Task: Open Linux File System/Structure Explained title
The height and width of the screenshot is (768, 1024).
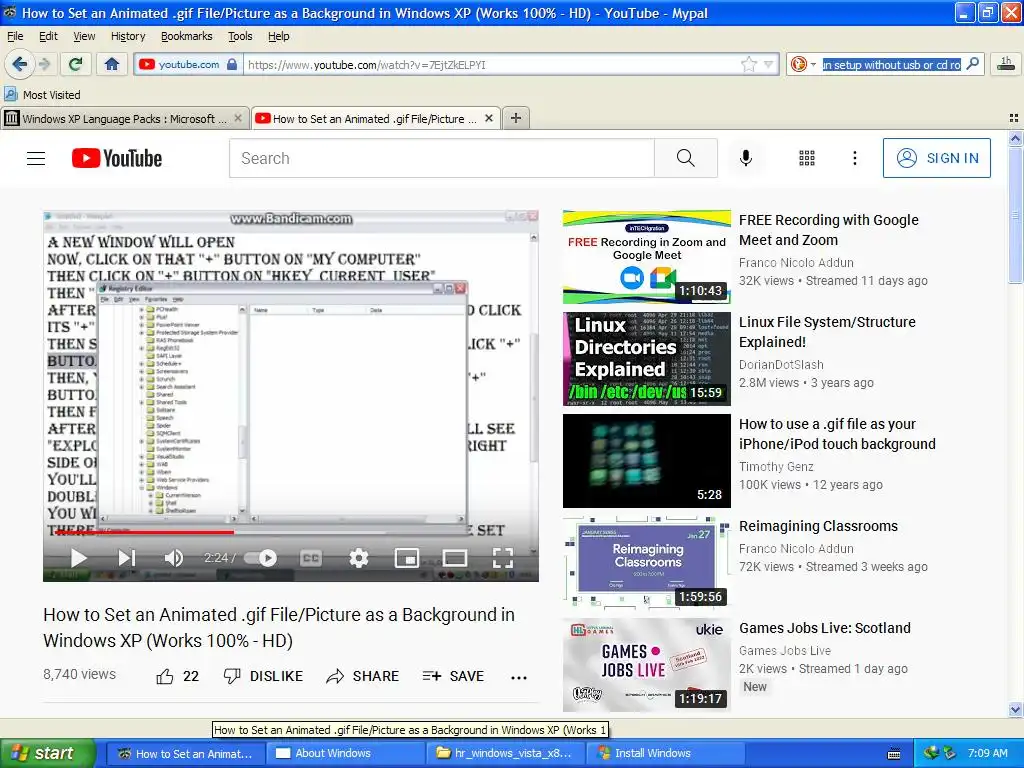Action: (x=827, y=332)
